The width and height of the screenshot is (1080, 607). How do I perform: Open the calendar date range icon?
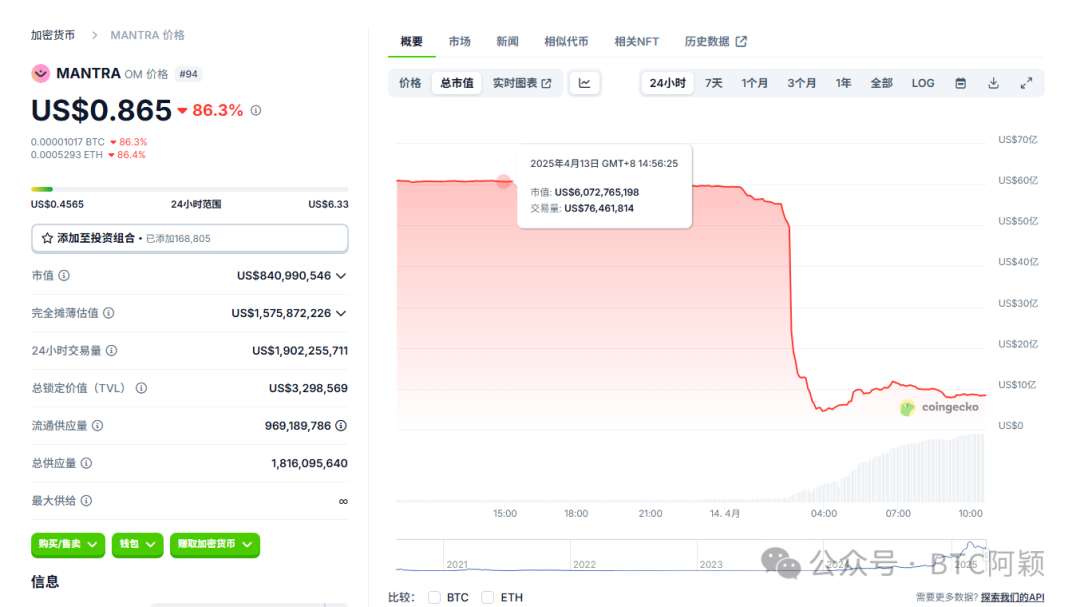point(960,83)
